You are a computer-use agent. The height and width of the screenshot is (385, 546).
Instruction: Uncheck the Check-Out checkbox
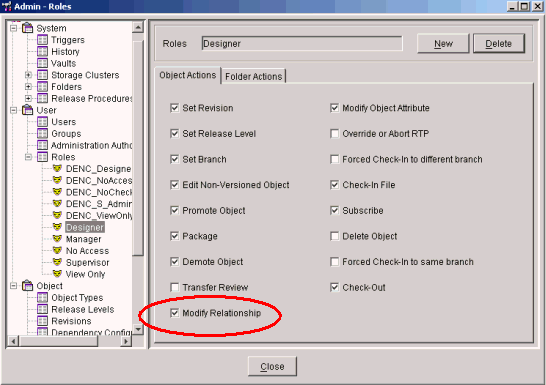pos(334,288)
